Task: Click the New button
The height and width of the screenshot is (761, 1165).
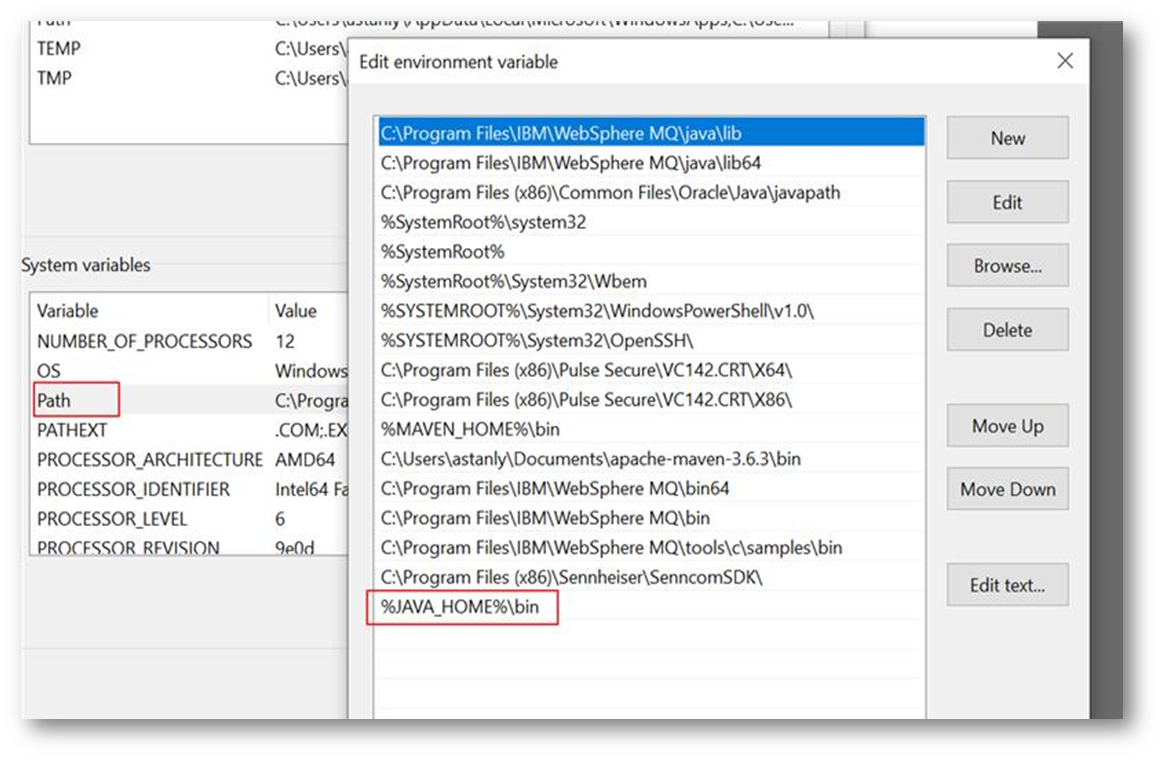Action: coord(1007,138)
